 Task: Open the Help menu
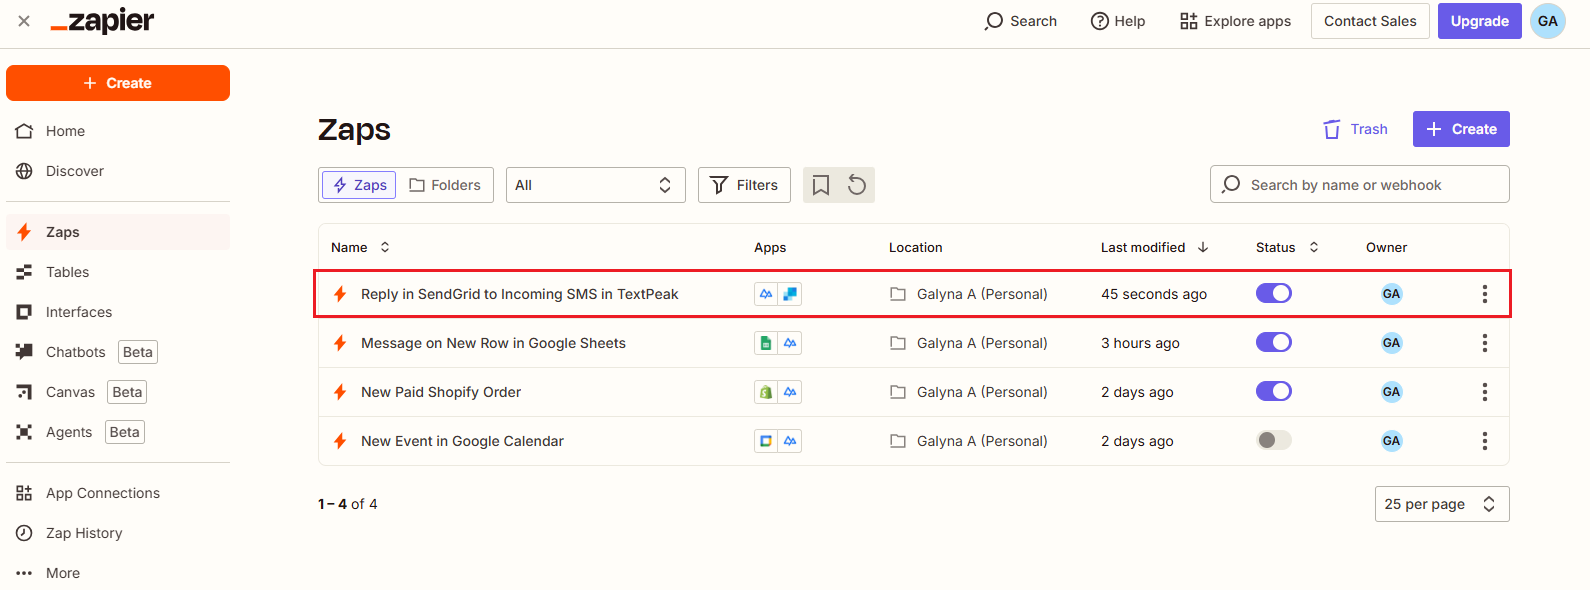1118,21
